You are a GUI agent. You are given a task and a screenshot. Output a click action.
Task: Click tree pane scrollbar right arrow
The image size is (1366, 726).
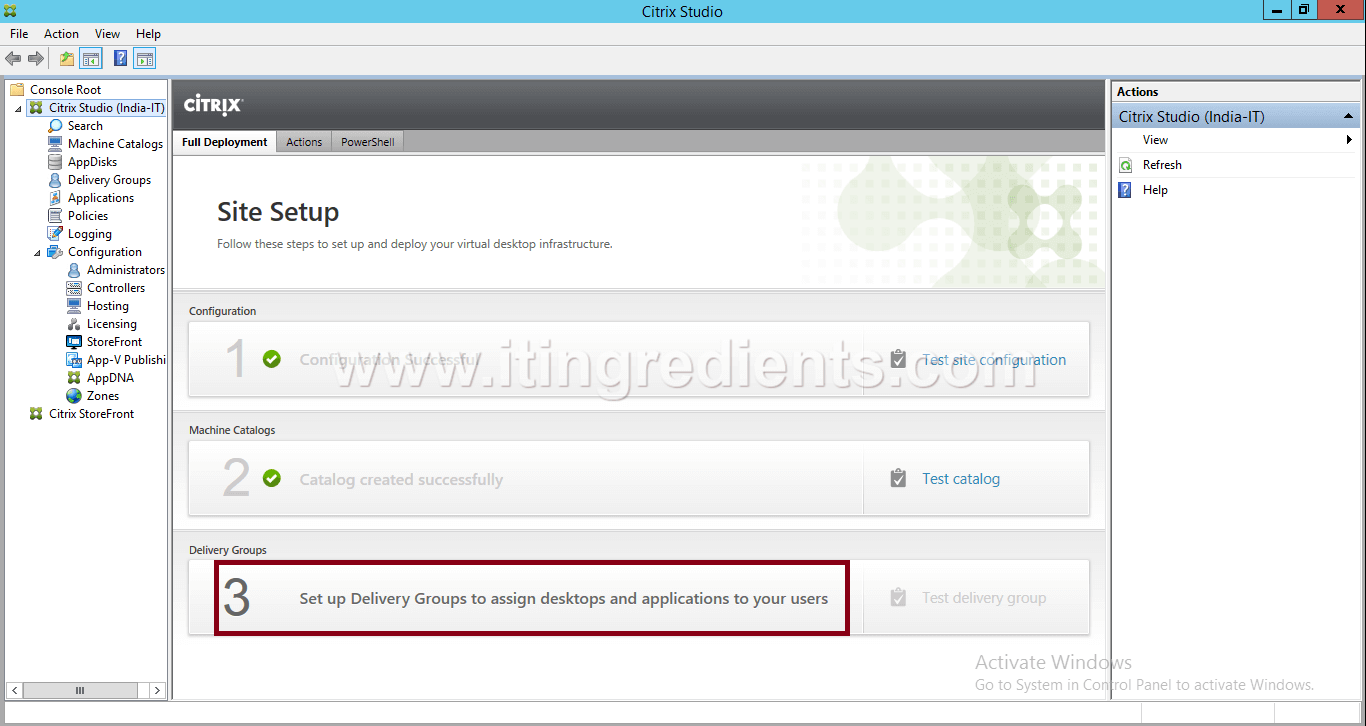pos(158,690)
